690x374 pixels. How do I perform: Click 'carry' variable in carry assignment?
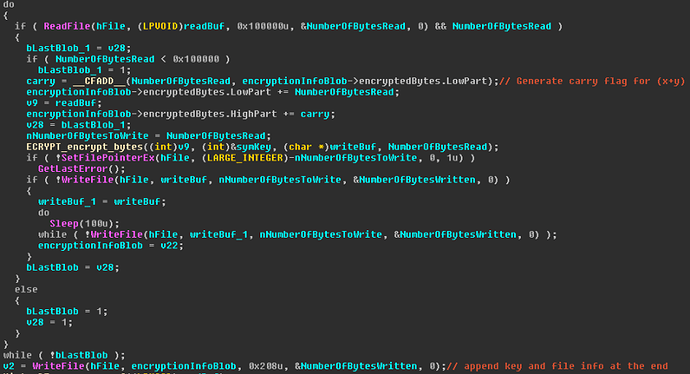[40, 81]
